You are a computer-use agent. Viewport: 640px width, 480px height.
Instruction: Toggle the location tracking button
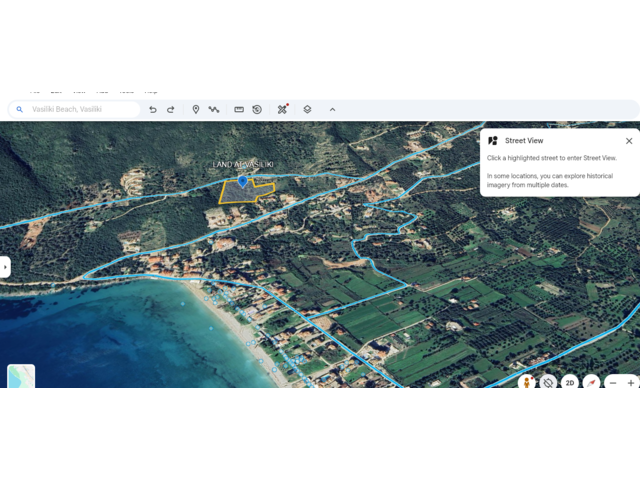[x=548, y=382]
